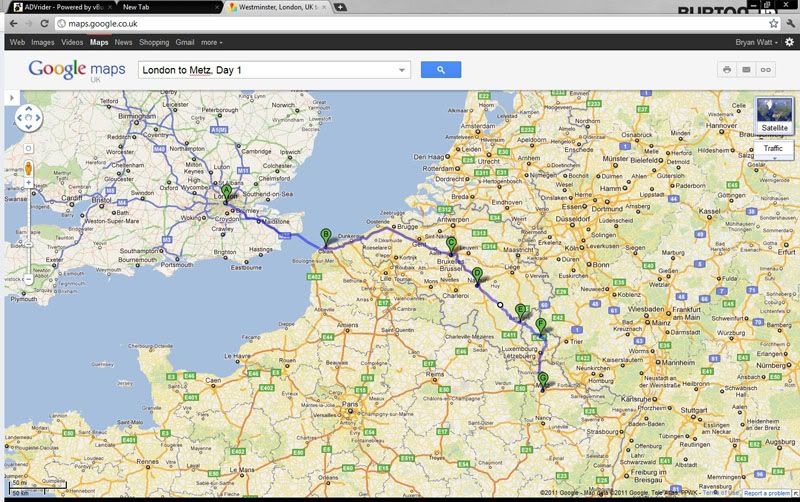The height and width of the screenshot is (502, 800).
Task: Open Maps in the Google bar
Action: (x=99, y=42)
